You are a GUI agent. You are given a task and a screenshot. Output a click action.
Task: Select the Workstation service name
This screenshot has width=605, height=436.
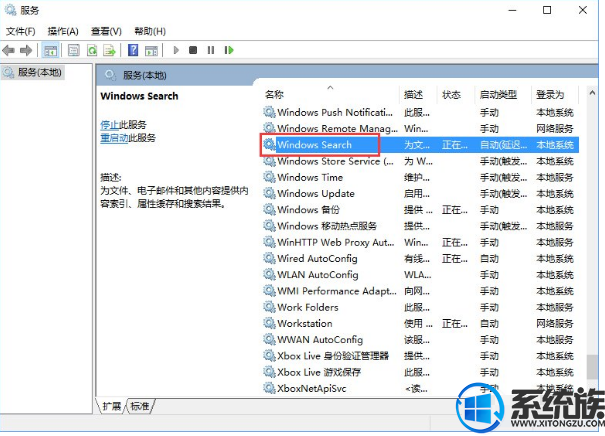305,323
